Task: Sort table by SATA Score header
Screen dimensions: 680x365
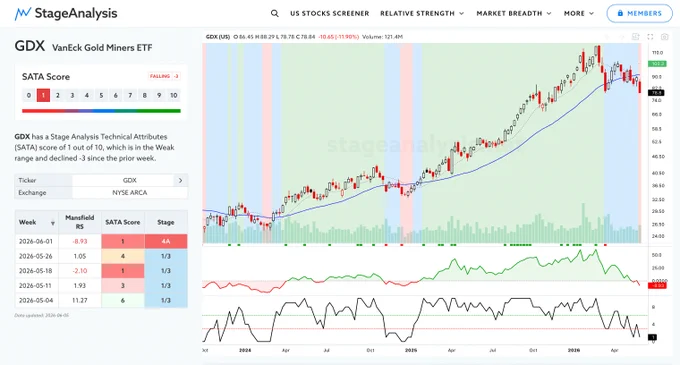Action: pos(123,222)
